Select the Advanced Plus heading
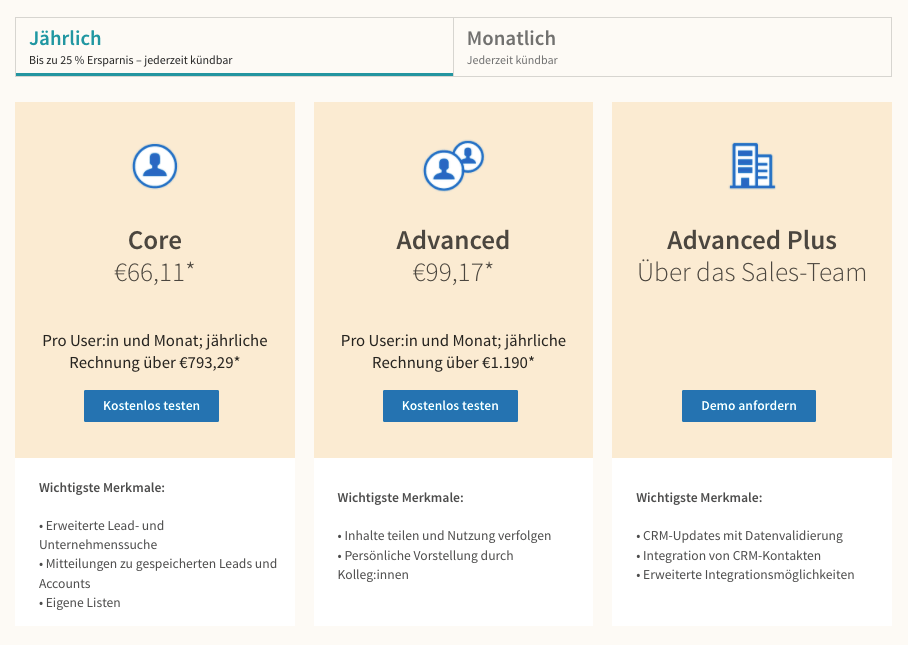This screenshot has width=908, height=645. coord(750,240)
